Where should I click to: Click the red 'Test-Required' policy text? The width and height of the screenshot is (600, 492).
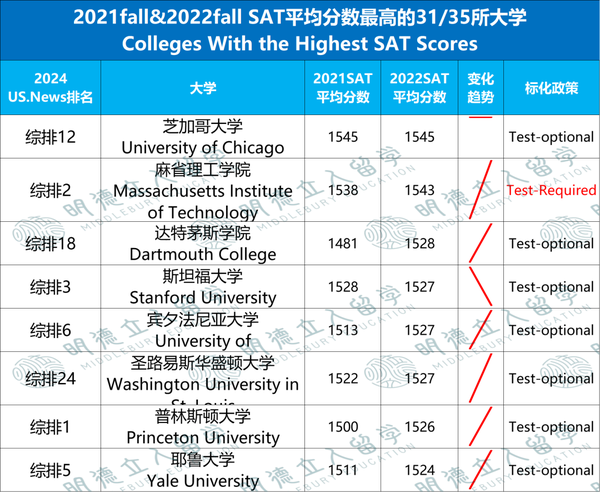[551, 190]
